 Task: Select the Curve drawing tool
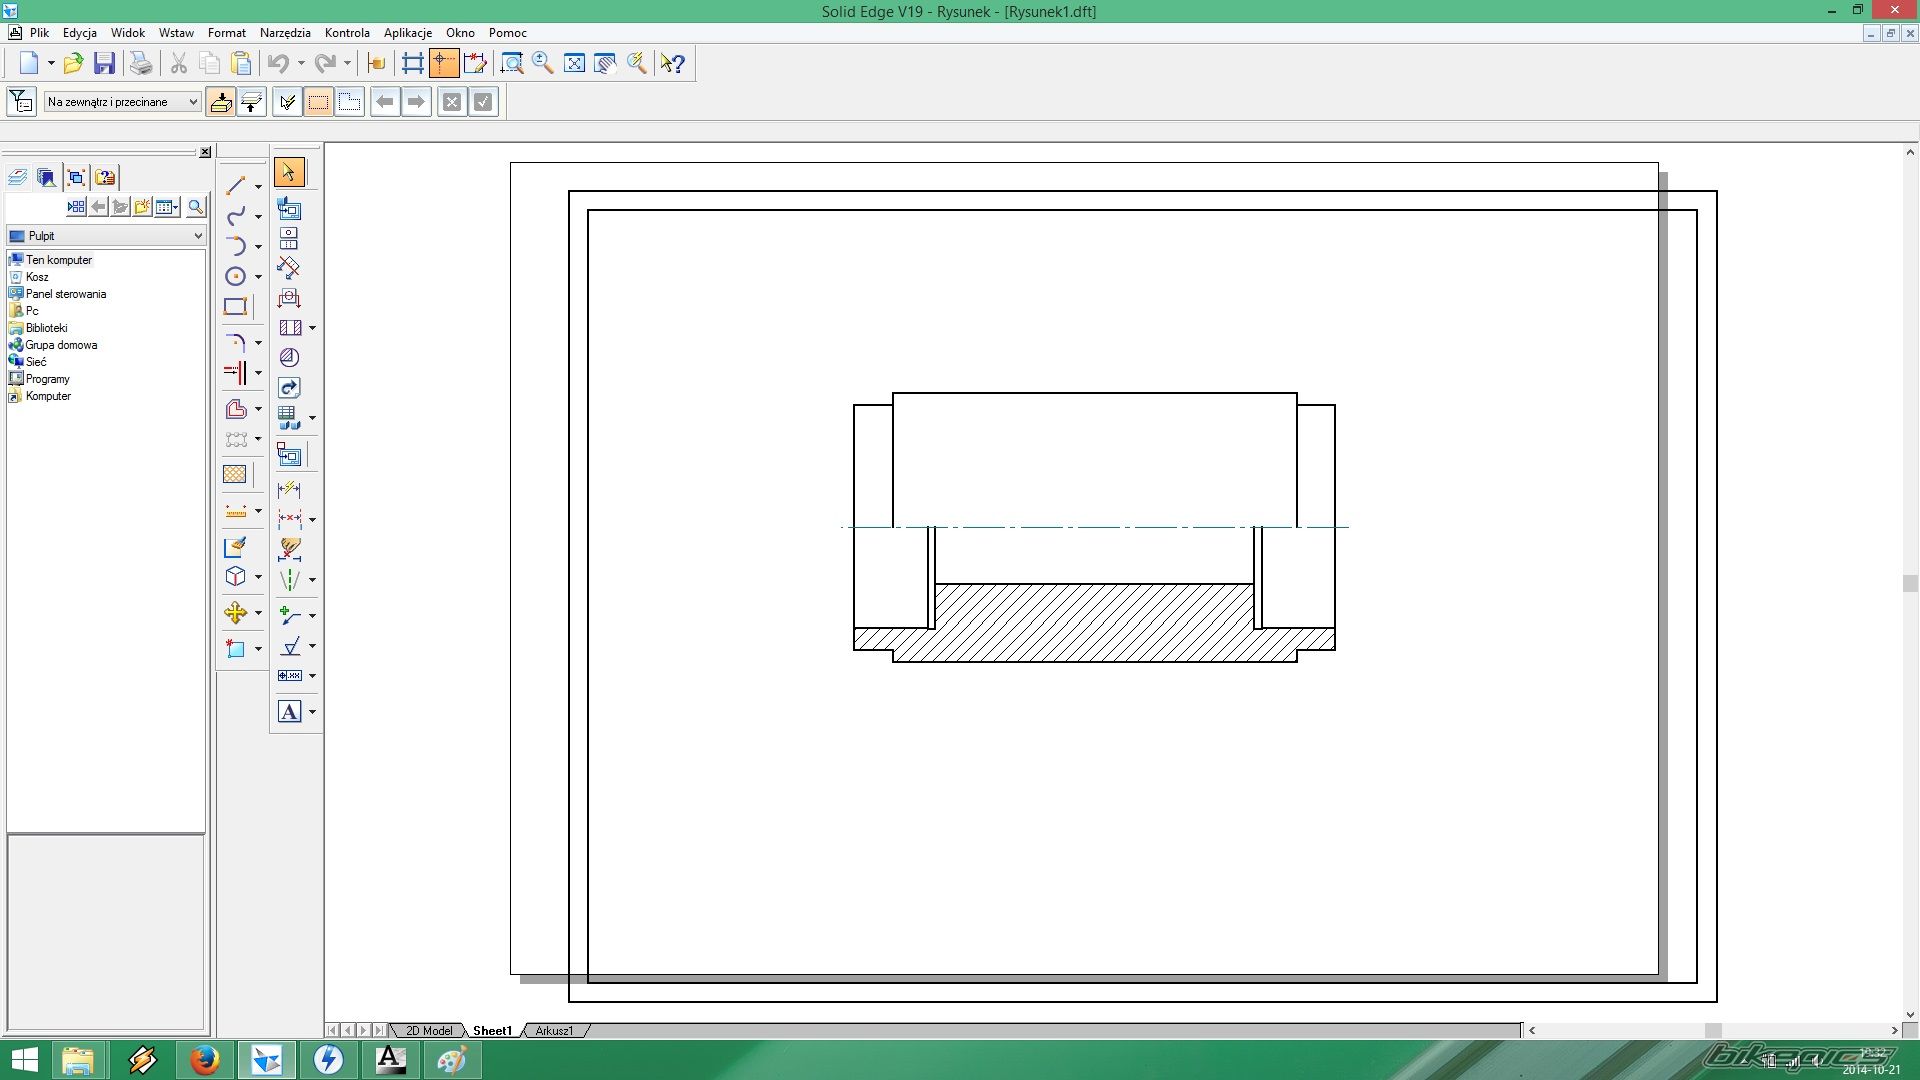[235, 216]
